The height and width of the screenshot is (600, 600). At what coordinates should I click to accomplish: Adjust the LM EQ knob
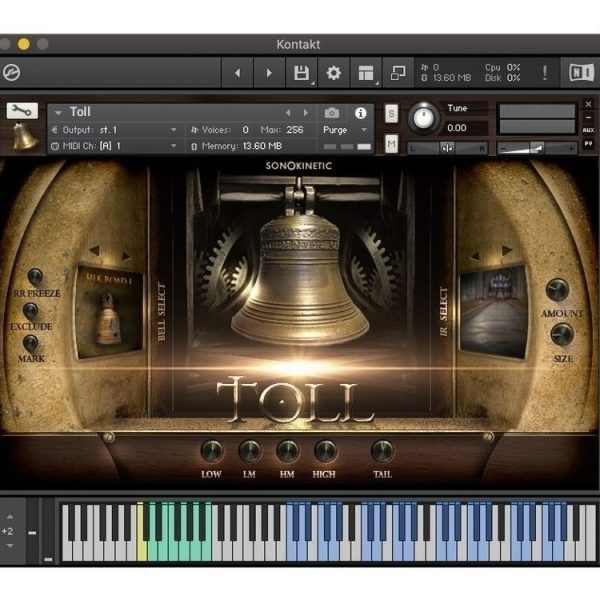249,452
